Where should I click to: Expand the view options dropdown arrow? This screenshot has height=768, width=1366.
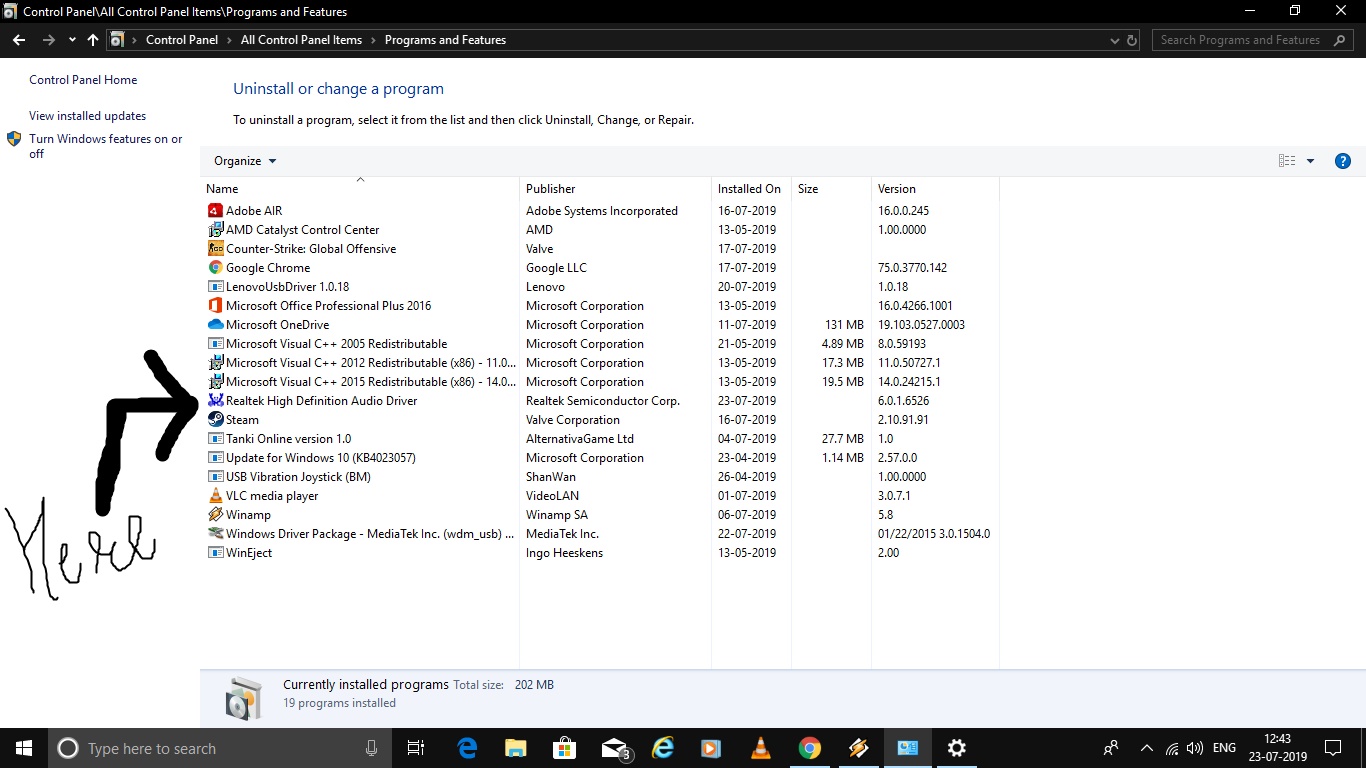(x=1310, y=161)
